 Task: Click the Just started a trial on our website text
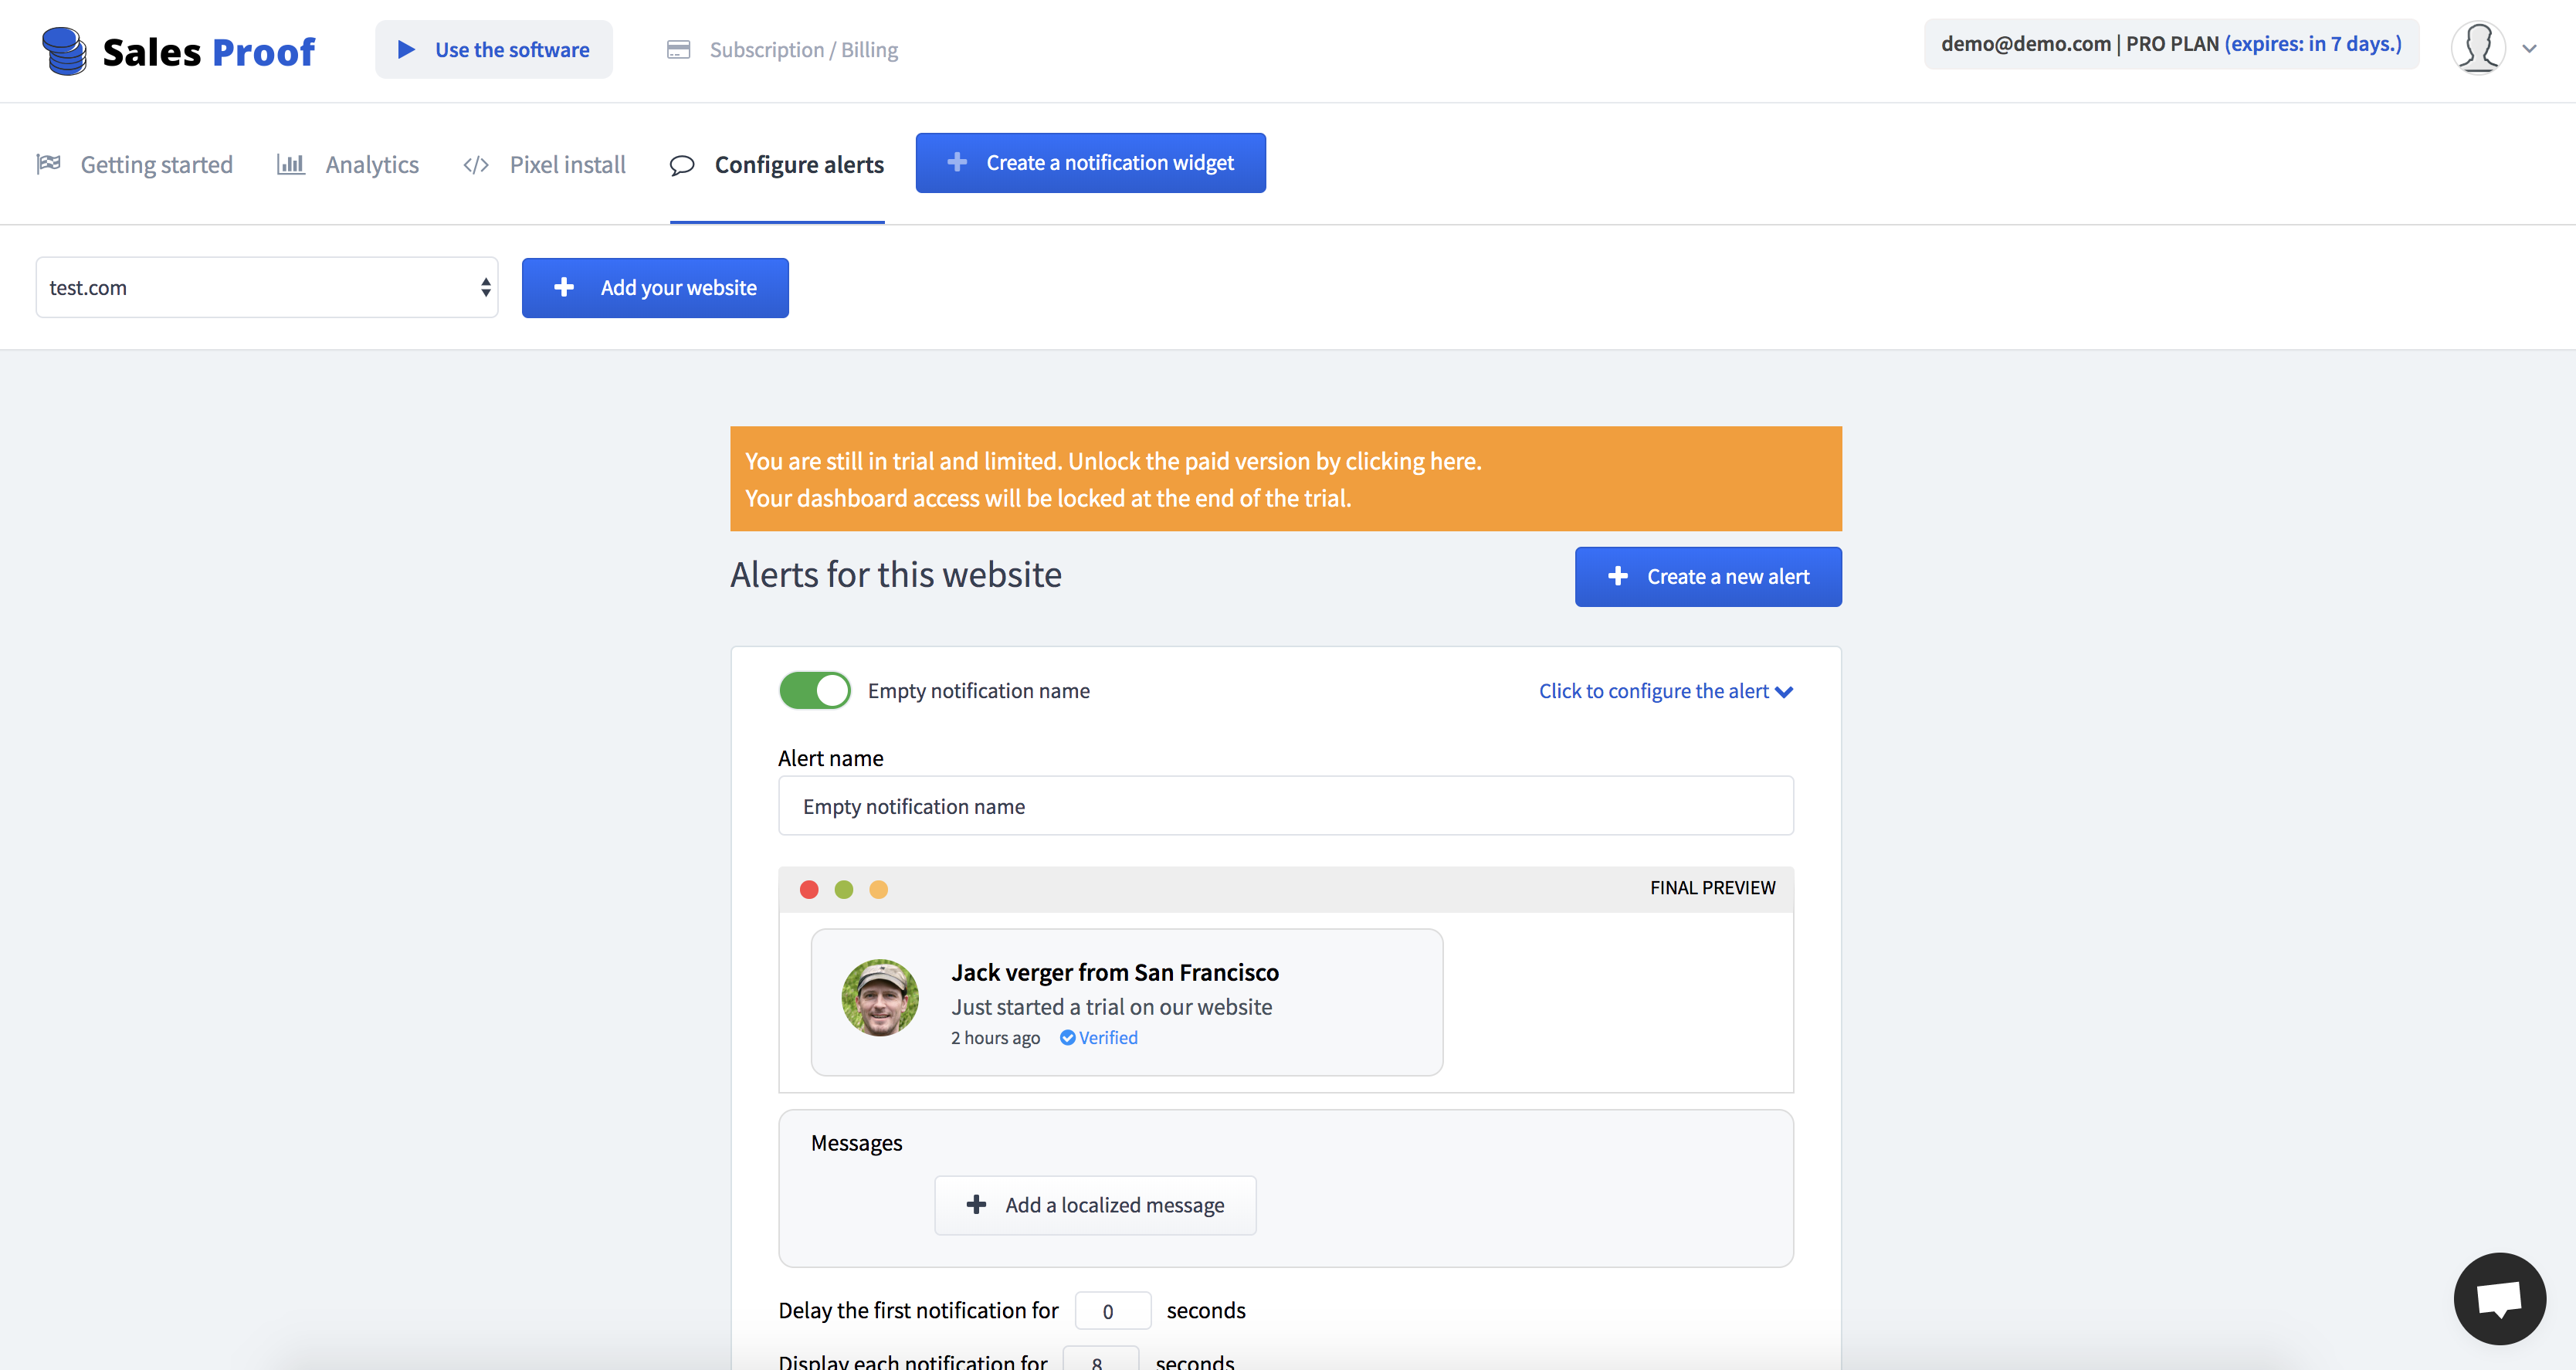[x=1111, y=1007]
